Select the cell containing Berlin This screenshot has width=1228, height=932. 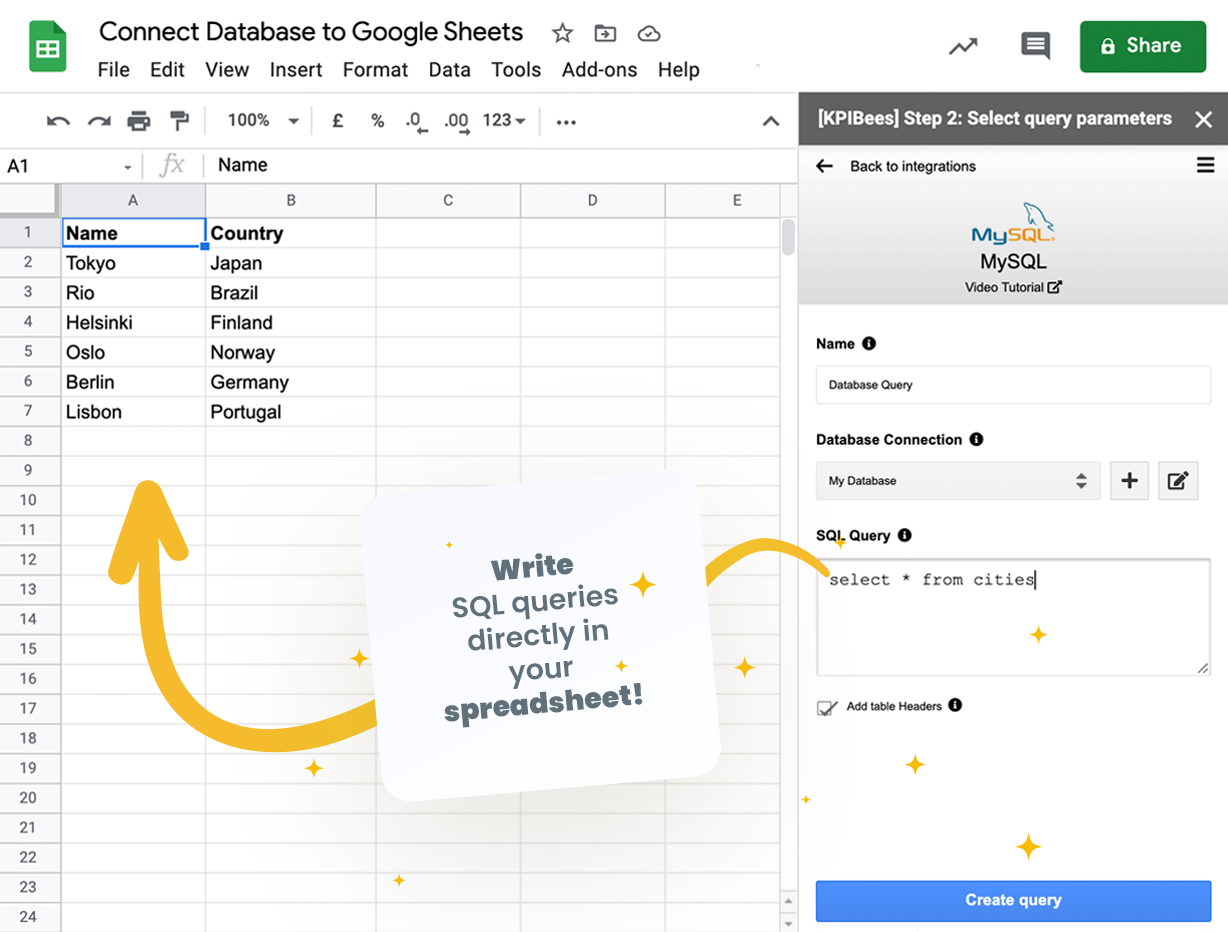click(133, 382)
